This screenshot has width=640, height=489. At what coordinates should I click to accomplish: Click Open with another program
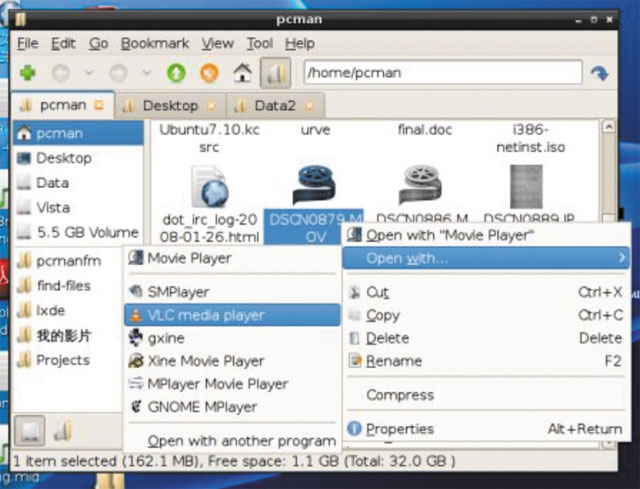pyautogui.click(x=232, y=441)
